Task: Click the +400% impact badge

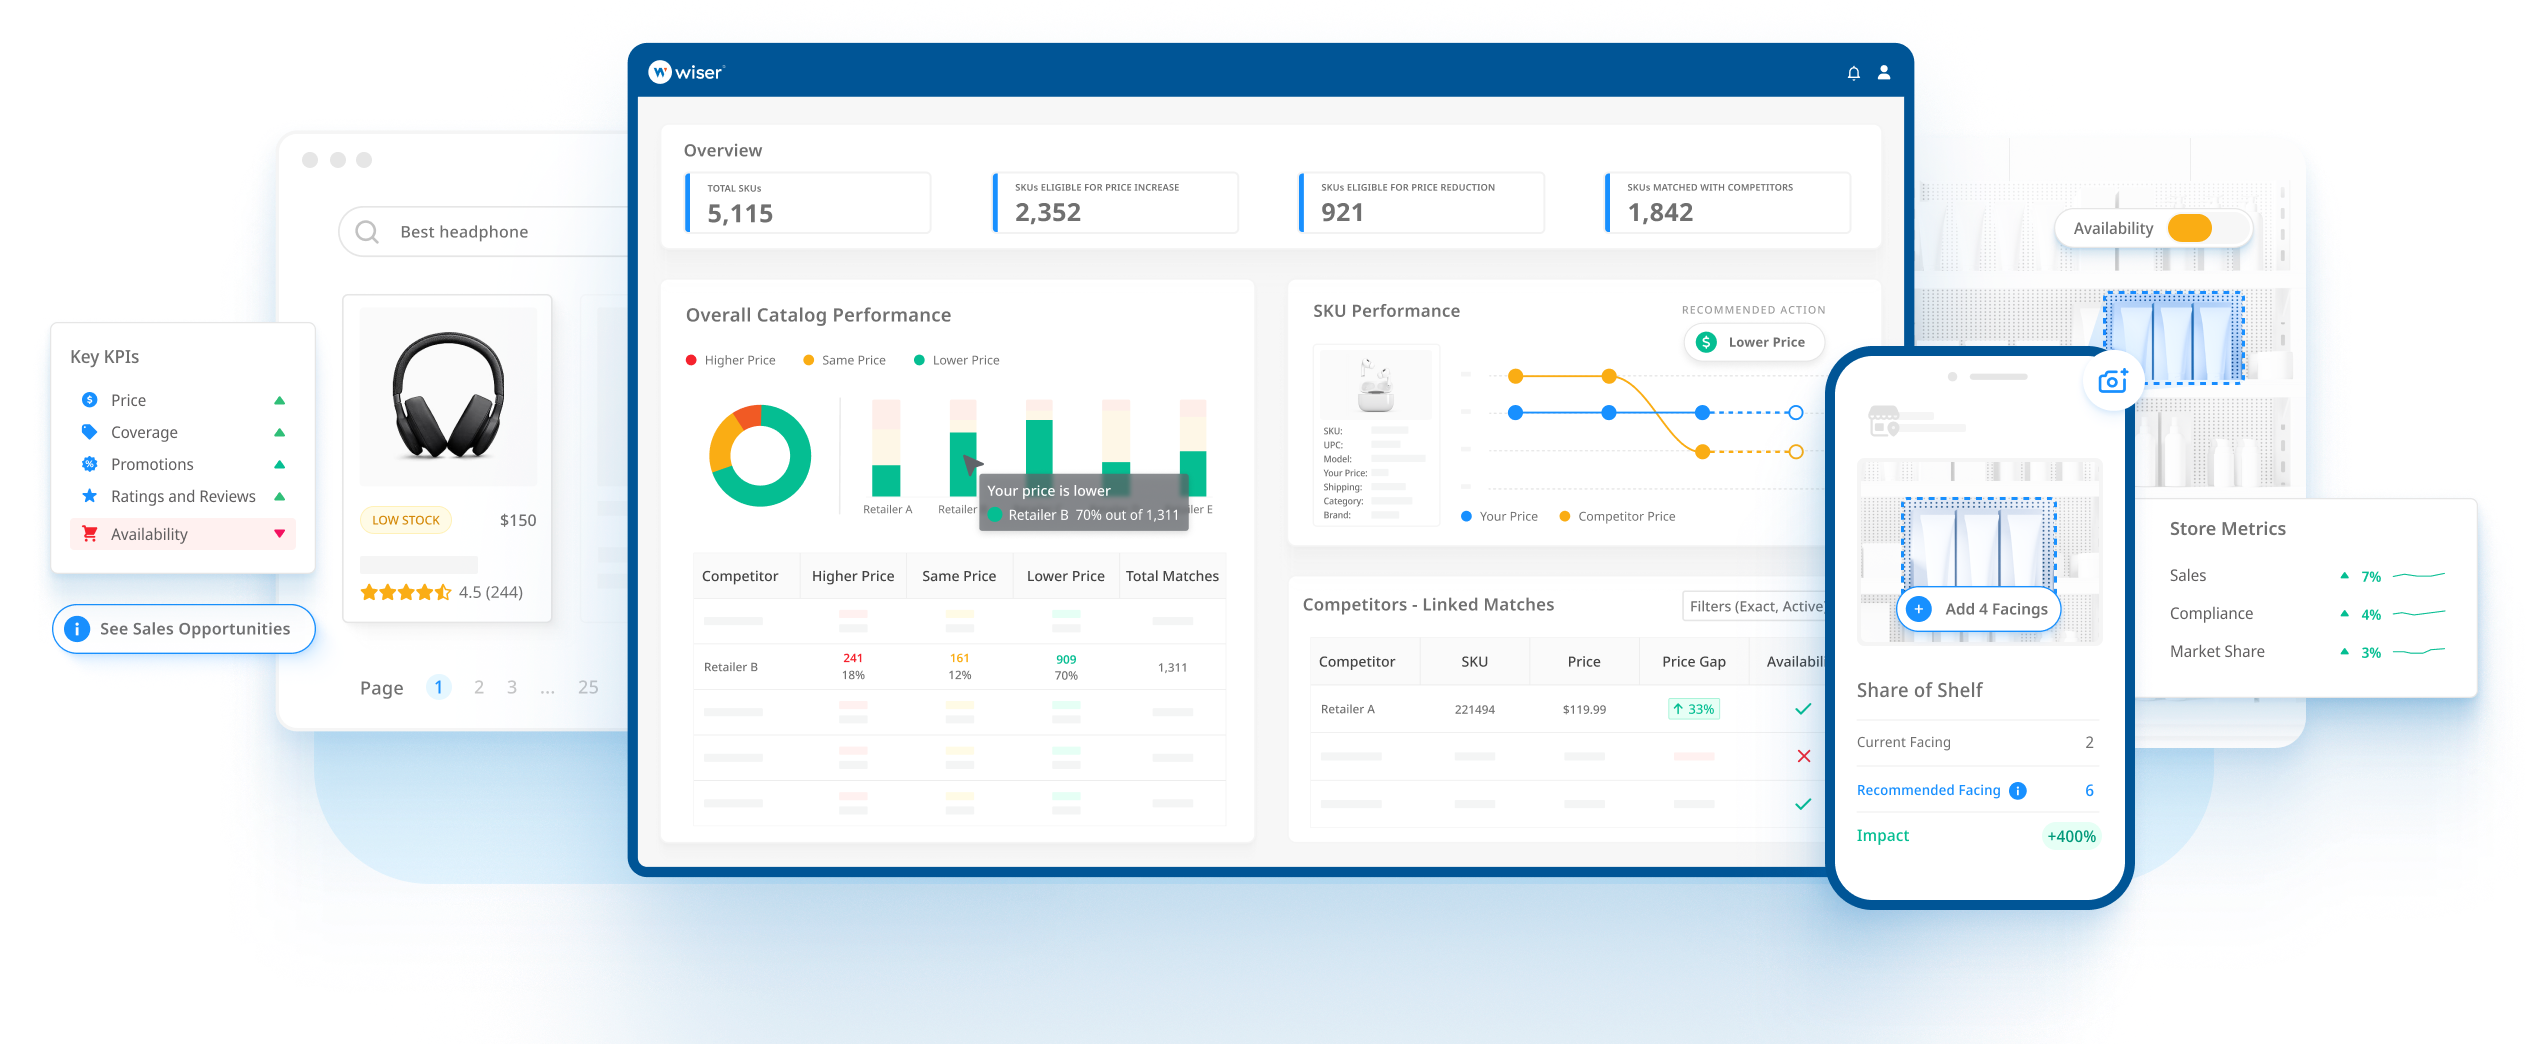Action: (x=2071, y=836)
